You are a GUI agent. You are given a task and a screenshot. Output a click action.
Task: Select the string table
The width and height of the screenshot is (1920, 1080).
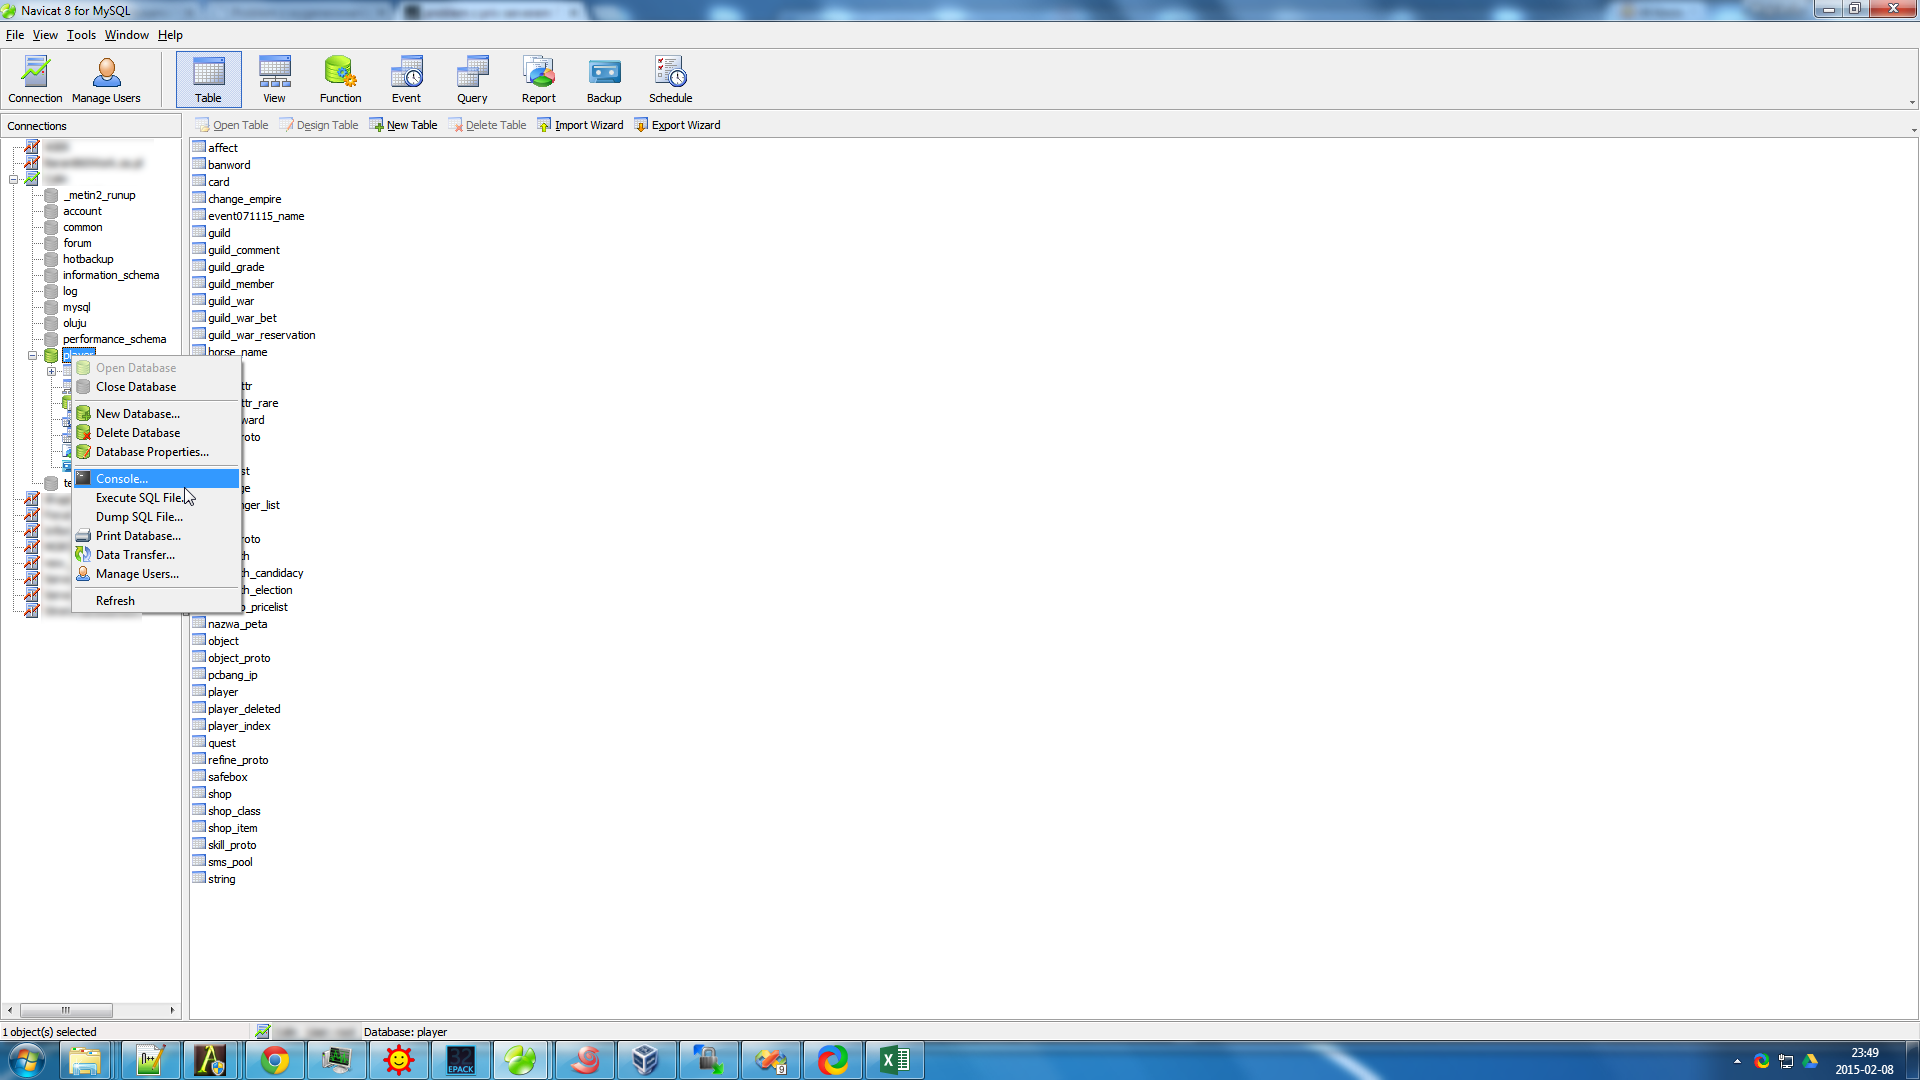tap(221, 879)
